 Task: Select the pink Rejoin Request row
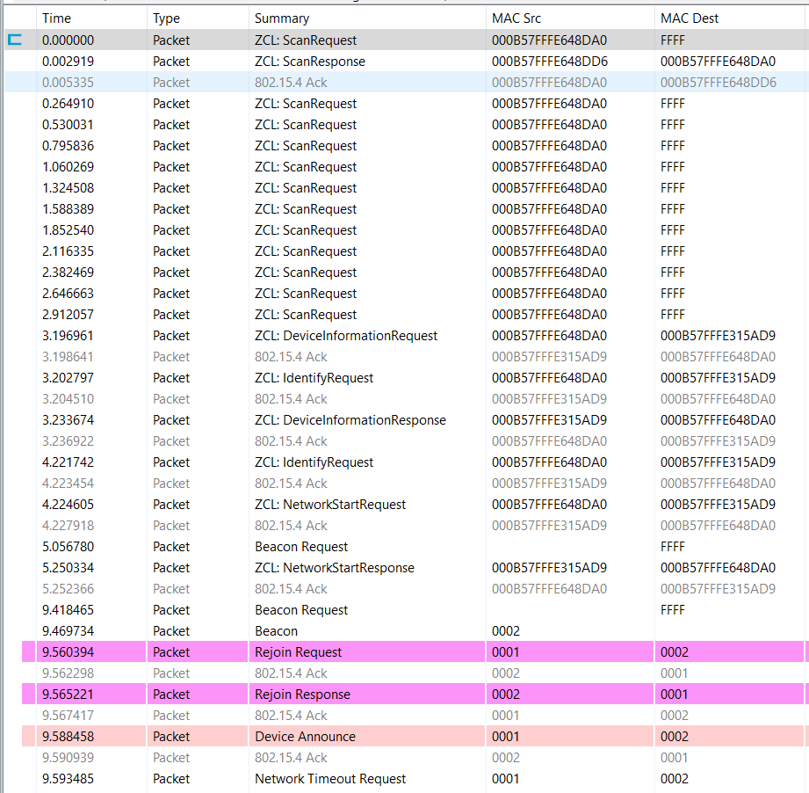[298, 652]
